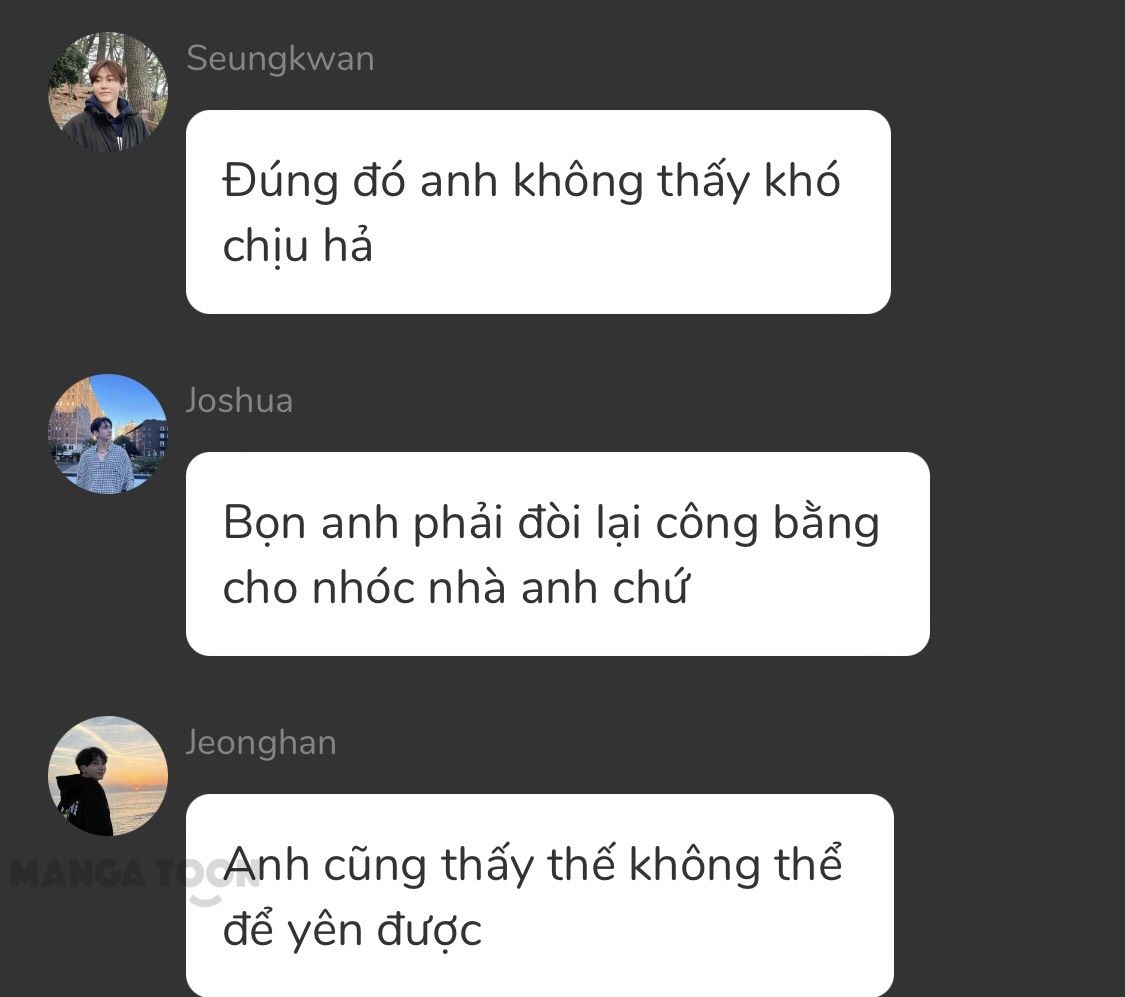The width and height of the screenshot is (1125, 997).
Task: Click the Jeonghan username label
Action: [x=261, y=743]
